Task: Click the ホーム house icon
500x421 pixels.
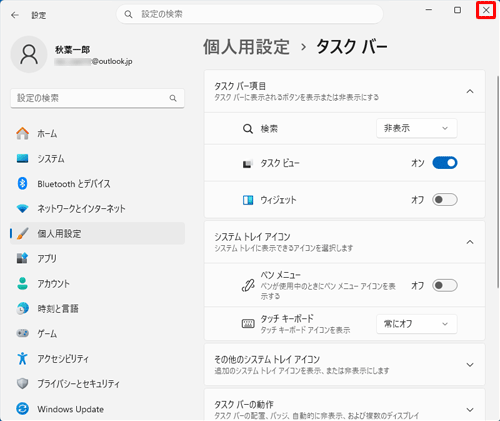Action: [22, 134]
